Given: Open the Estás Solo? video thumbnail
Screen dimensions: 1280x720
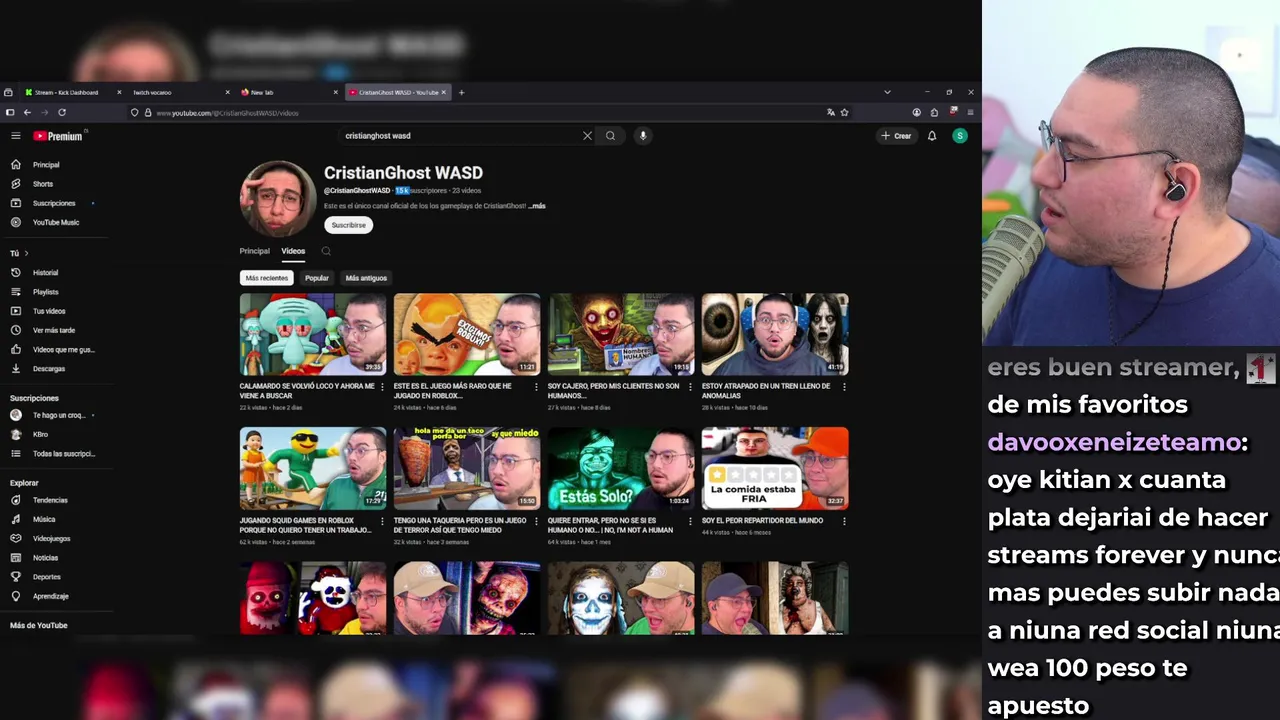Looking at the screenshot, I should click(621, 469).
